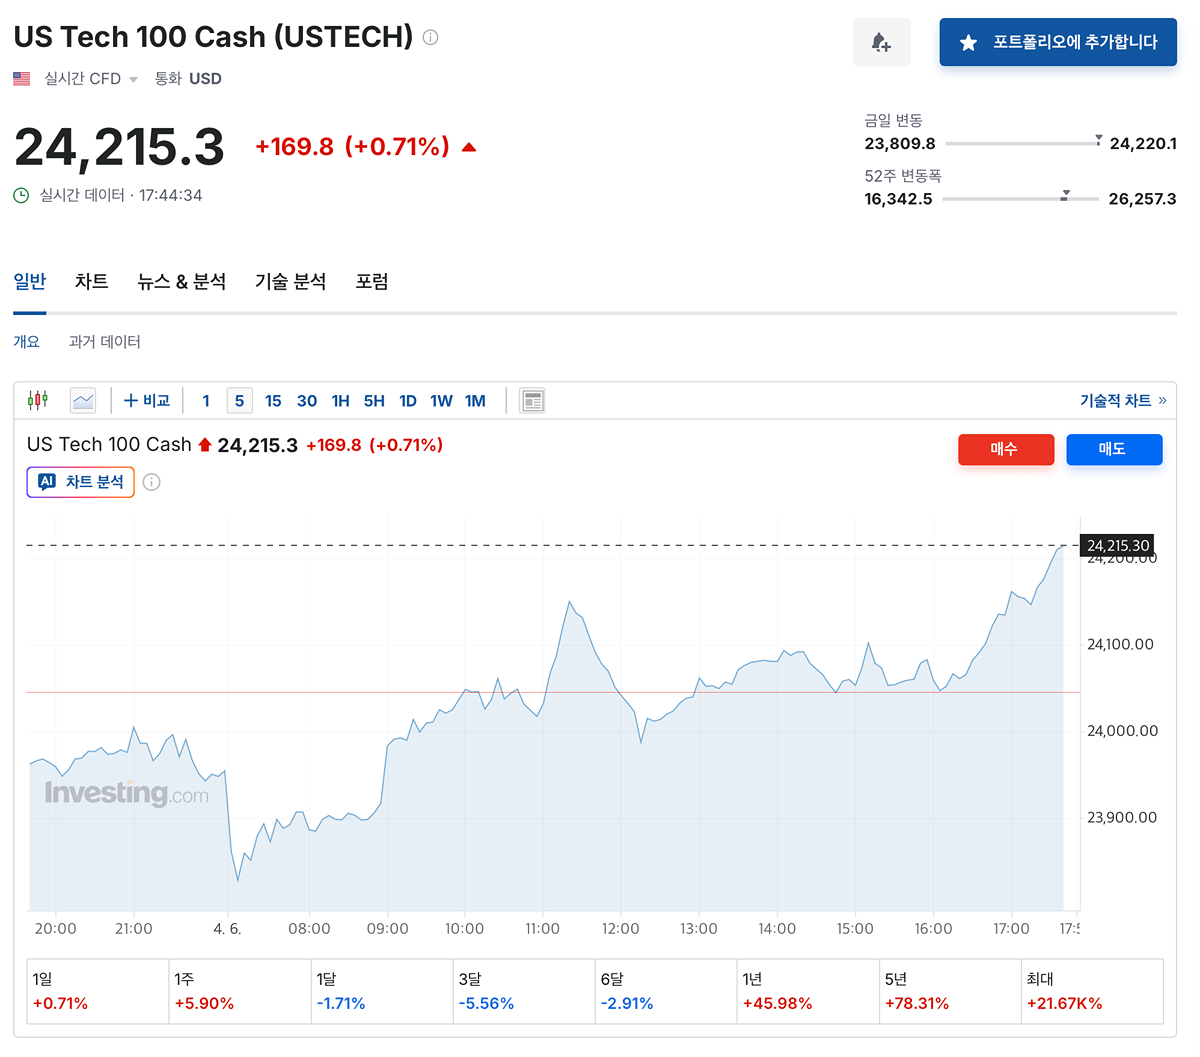Switch to the area chart type icon
Image resolution: width=1200 pixels, height=1057 pixels.
point(83,400)
